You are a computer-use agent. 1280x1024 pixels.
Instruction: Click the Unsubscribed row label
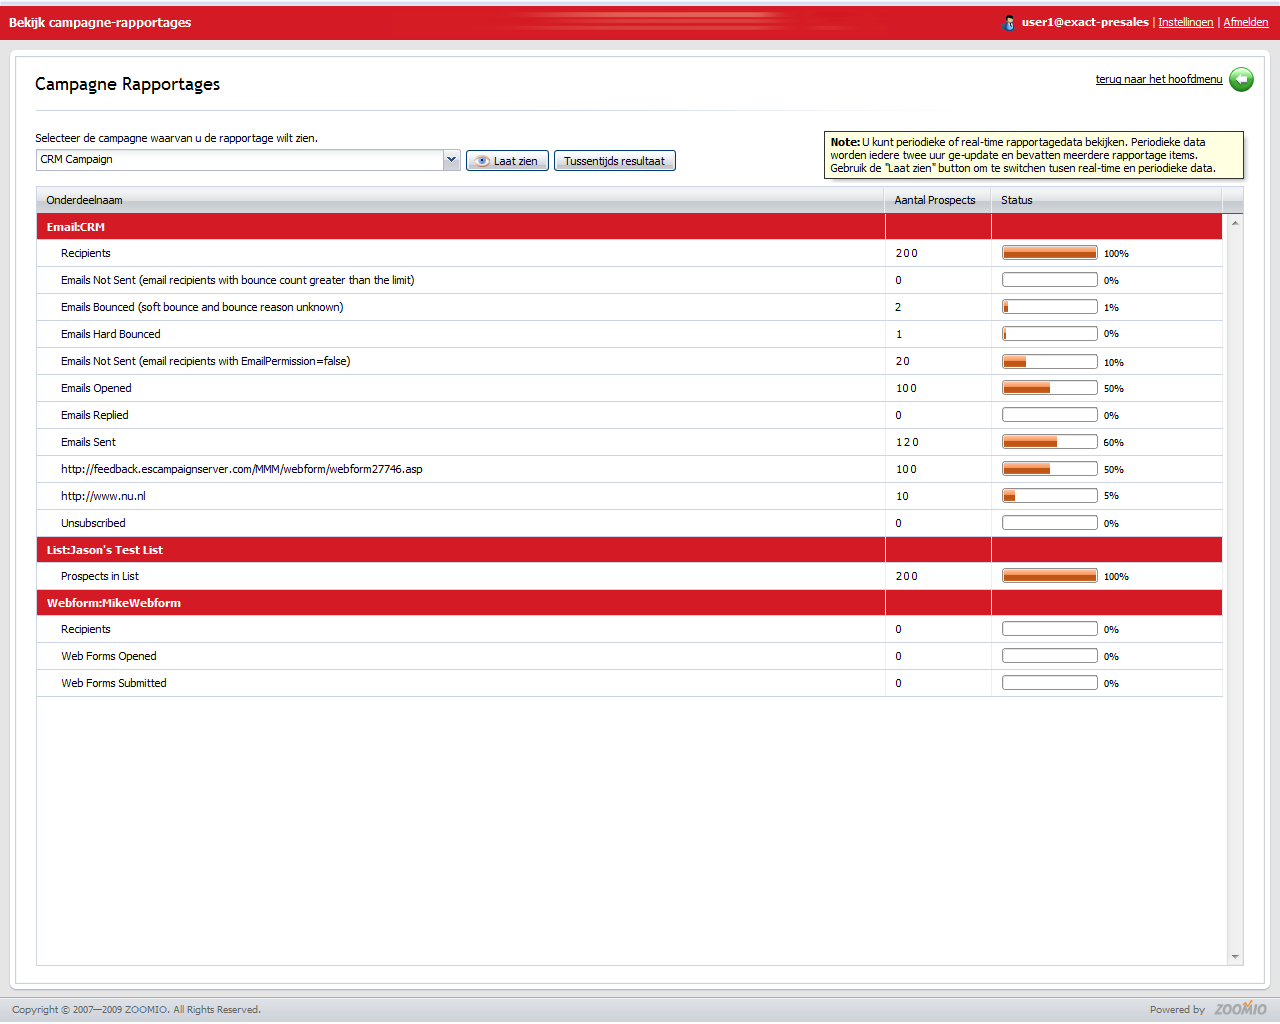(93, 523)
